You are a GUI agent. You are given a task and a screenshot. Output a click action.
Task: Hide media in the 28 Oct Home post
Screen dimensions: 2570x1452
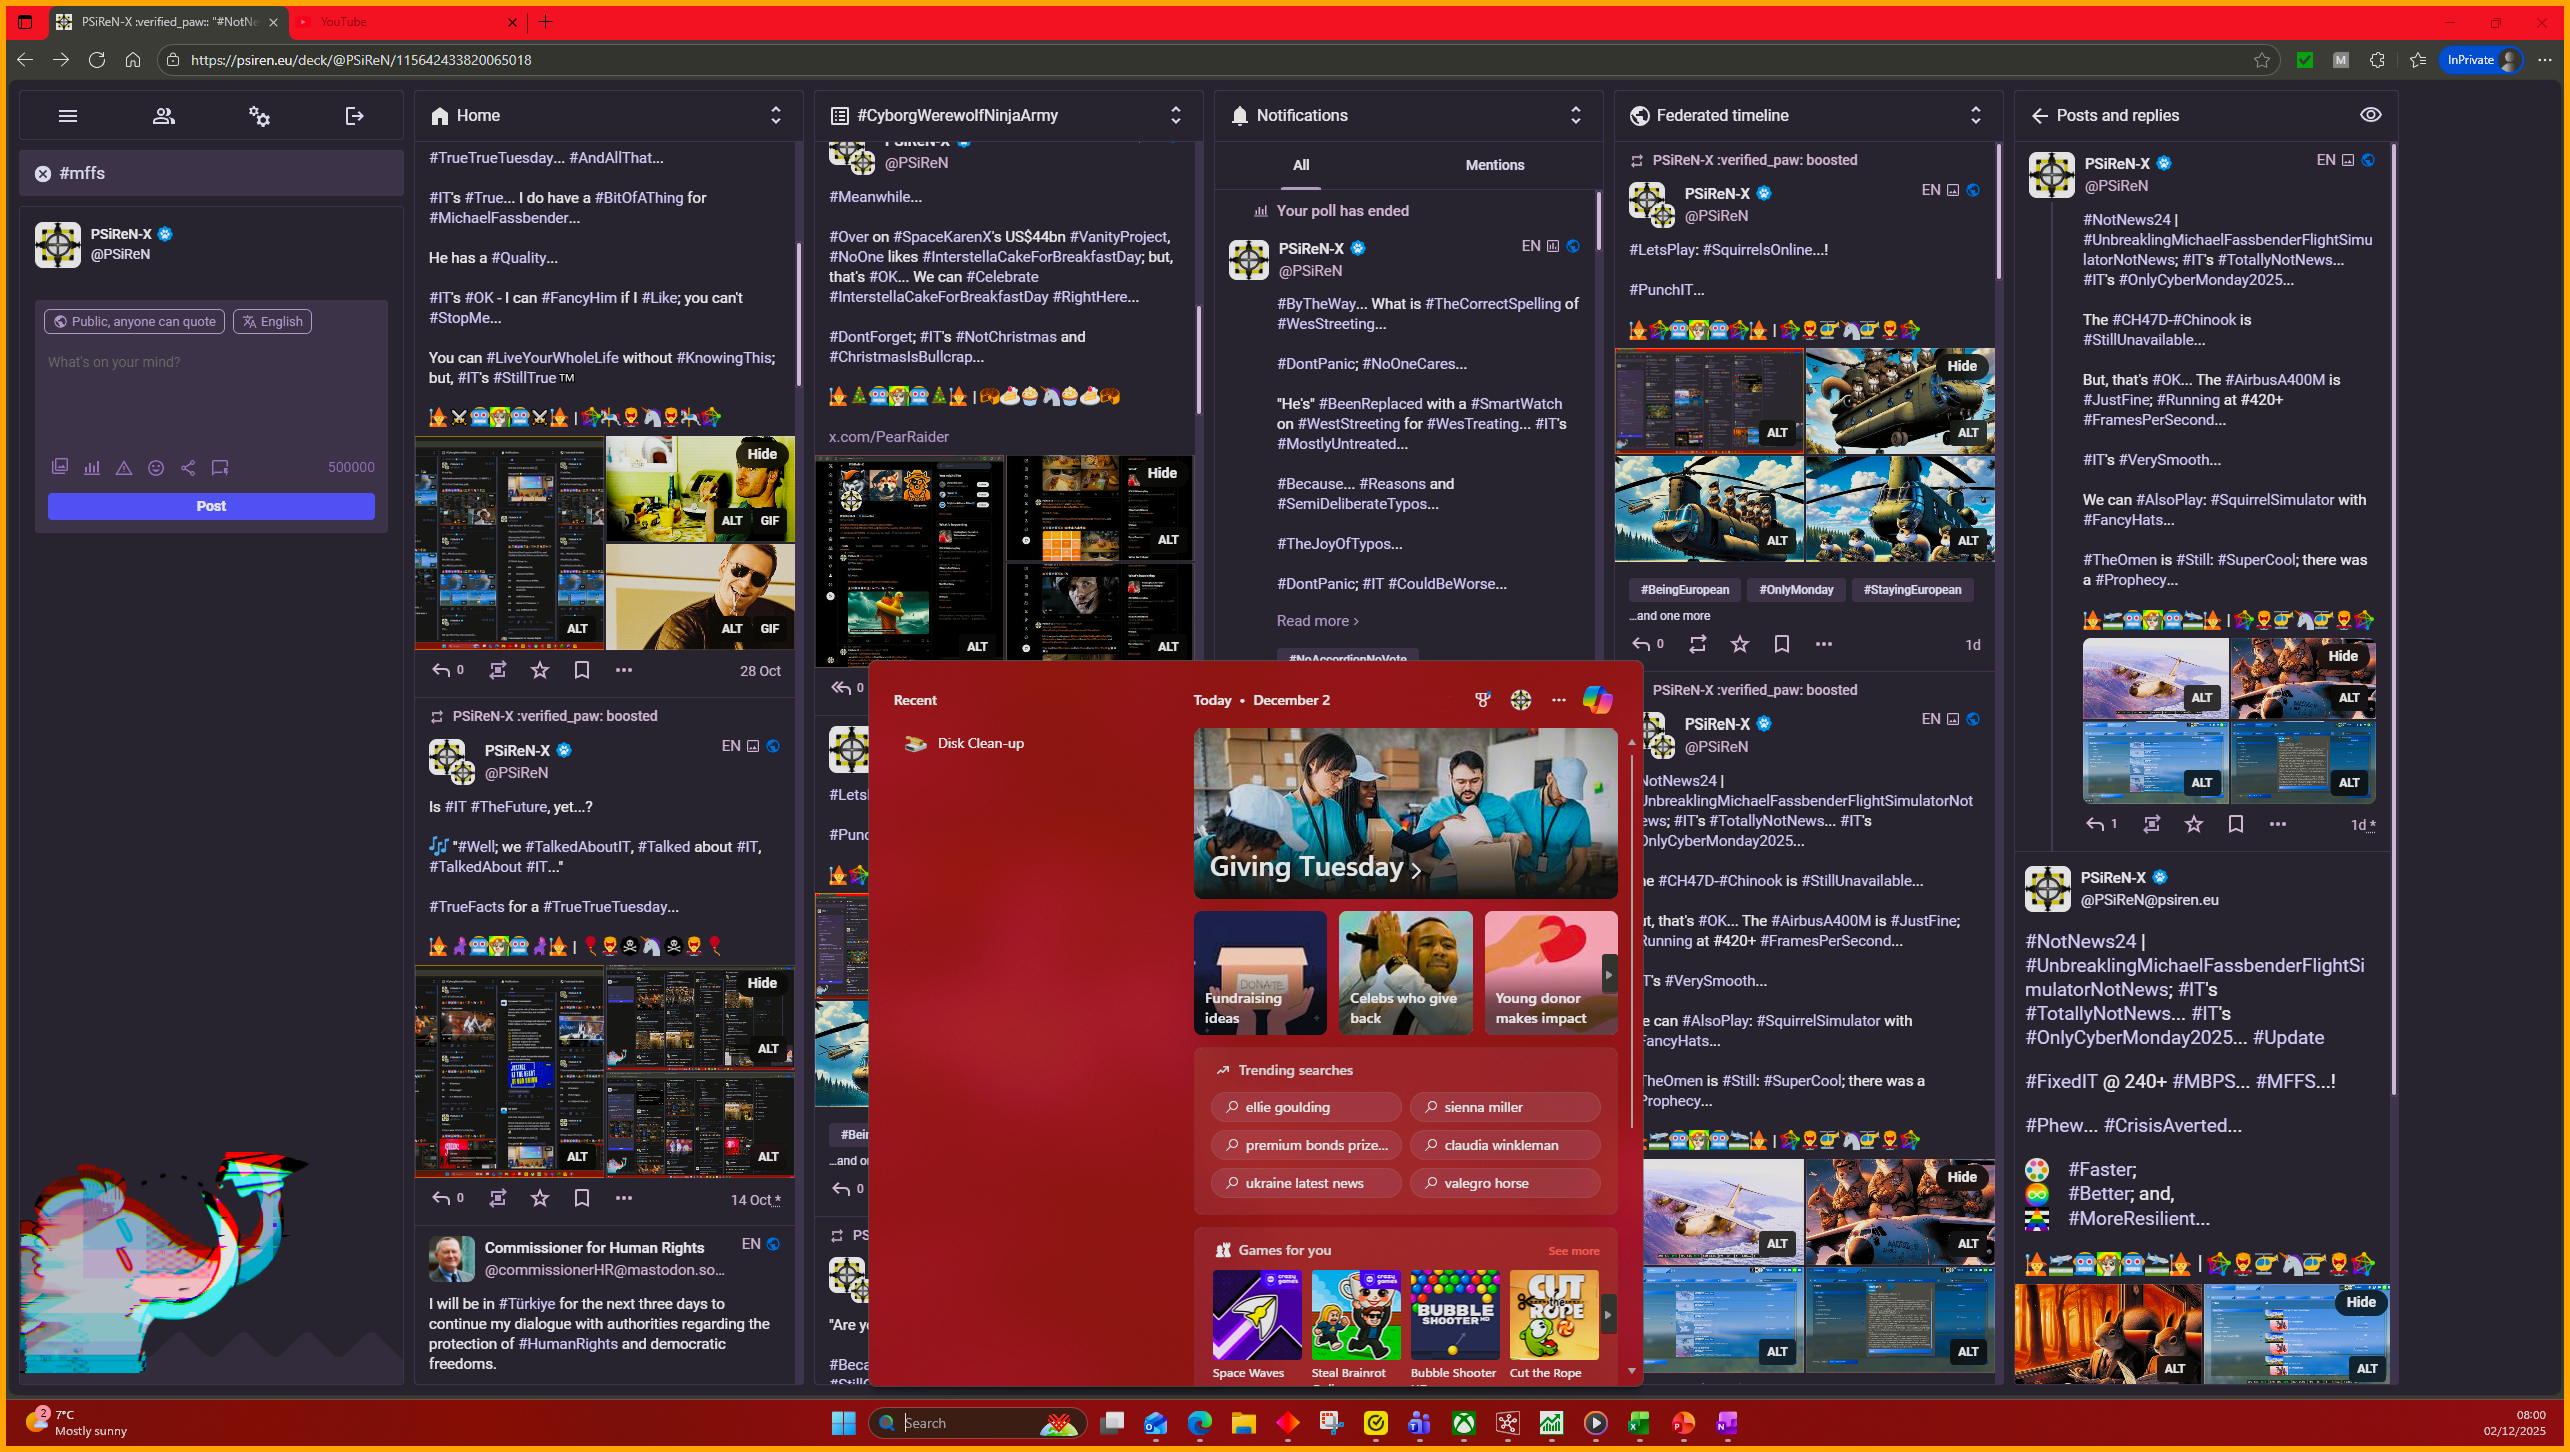tap(762, 454)
